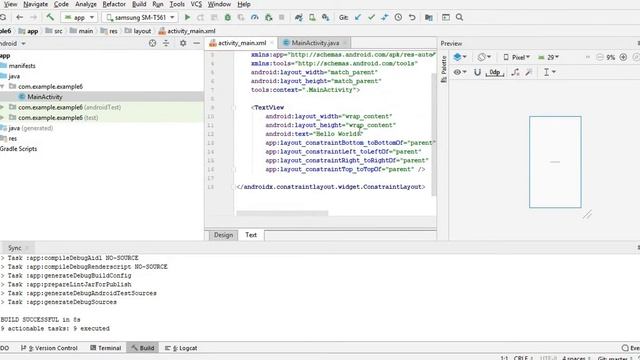The height and width of the screenshot is (360, 640).
Task: Open the Analyze menu
Action: (x=86, y=4)
